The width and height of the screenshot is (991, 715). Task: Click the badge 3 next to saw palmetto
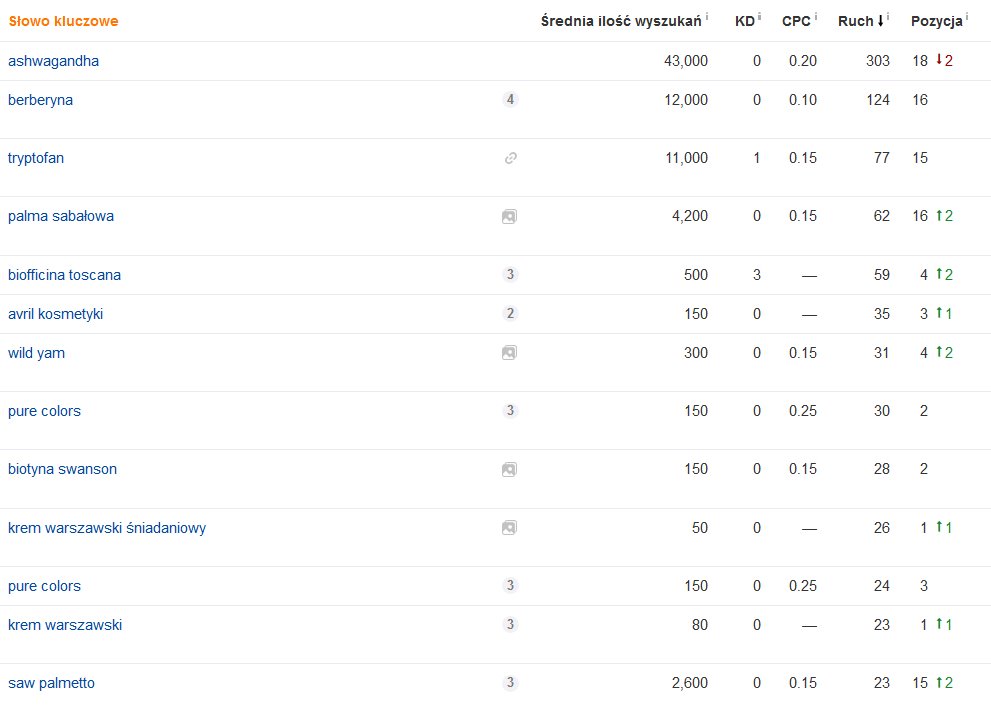click(510, 683)
